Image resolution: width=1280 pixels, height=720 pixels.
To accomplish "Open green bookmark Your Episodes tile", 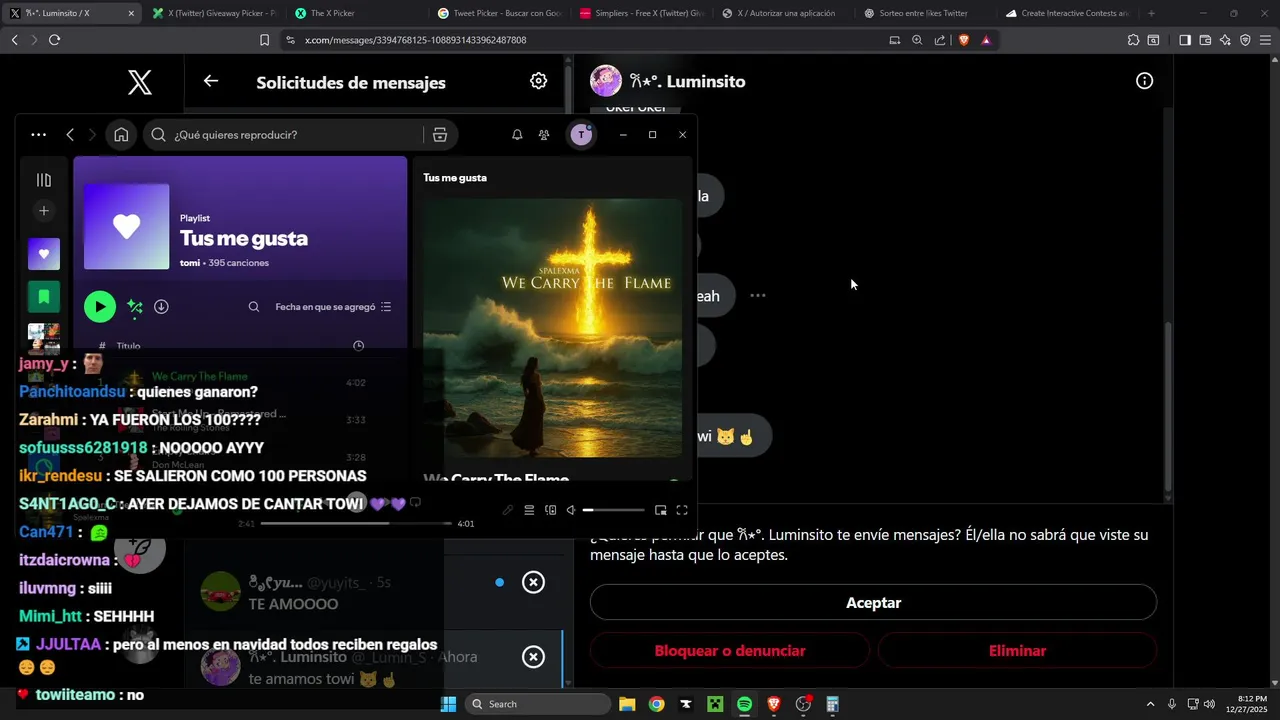I will [44, 297].
